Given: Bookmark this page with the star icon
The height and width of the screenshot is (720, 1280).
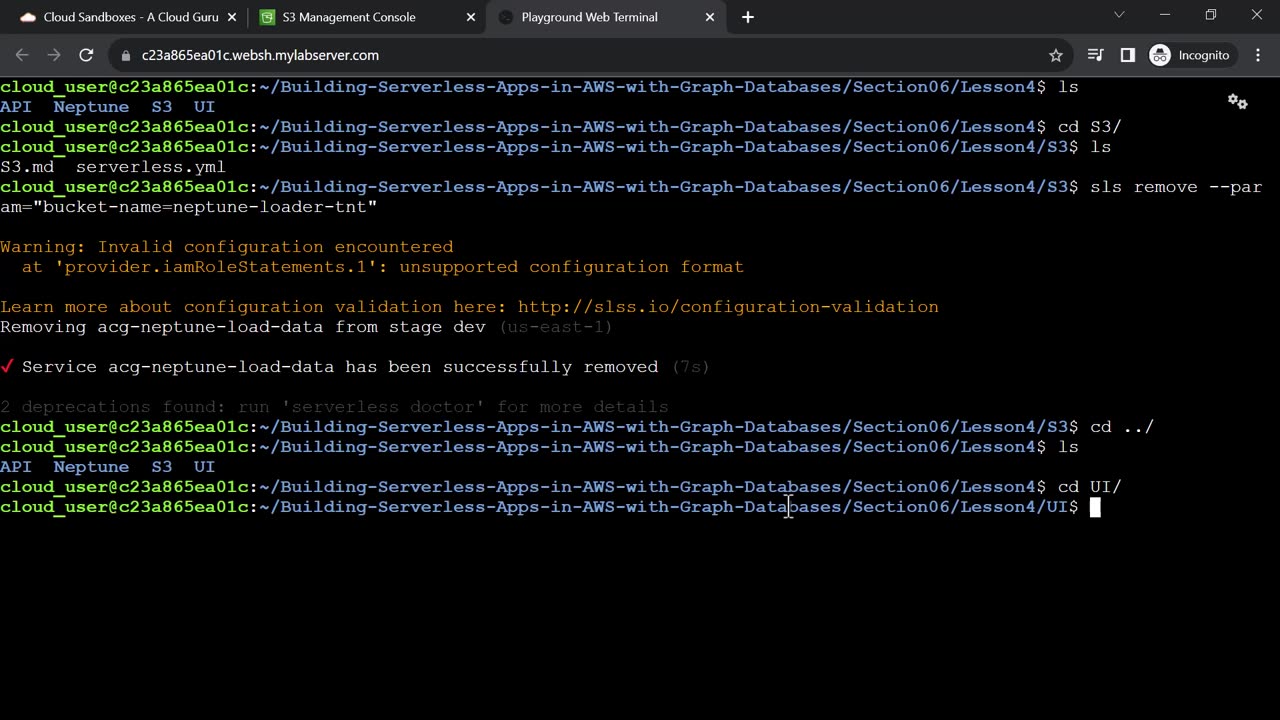Looking at the screenshot, I should tap(1055, 55).
